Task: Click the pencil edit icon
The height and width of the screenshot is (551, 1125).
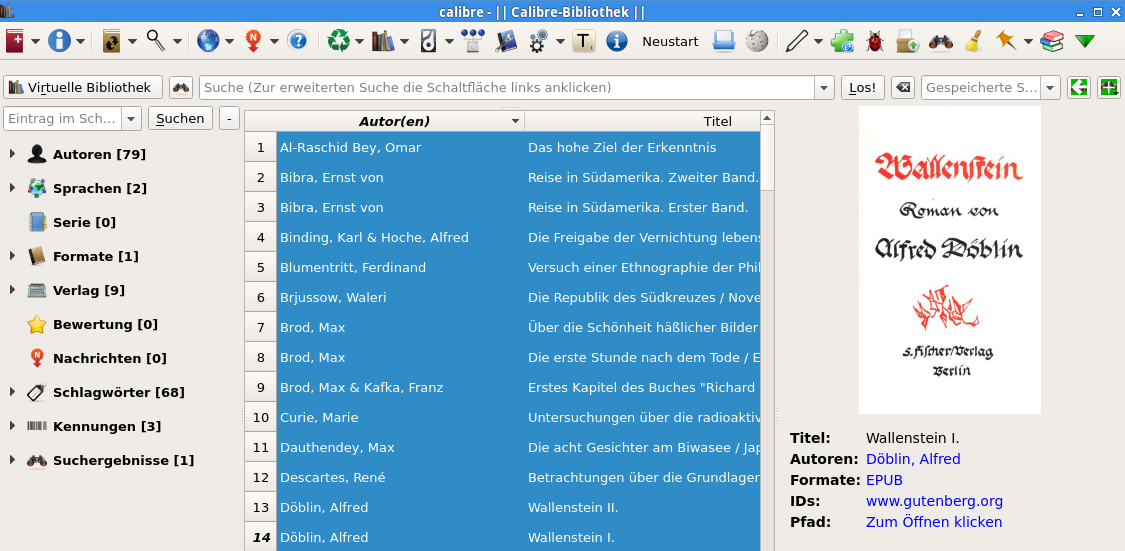Action: 796,41
